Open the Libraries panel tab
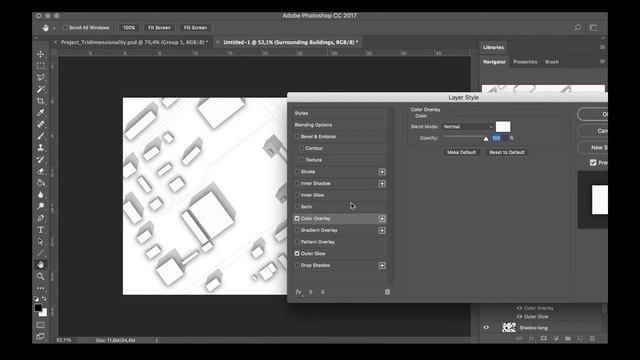640x360 pixels. click(493, 47)
